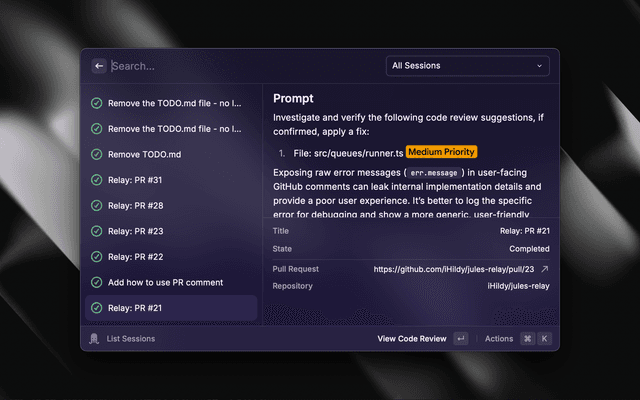Click the check icon beside Relay: PR #22
Screen dimensions: 640x400
96,257
